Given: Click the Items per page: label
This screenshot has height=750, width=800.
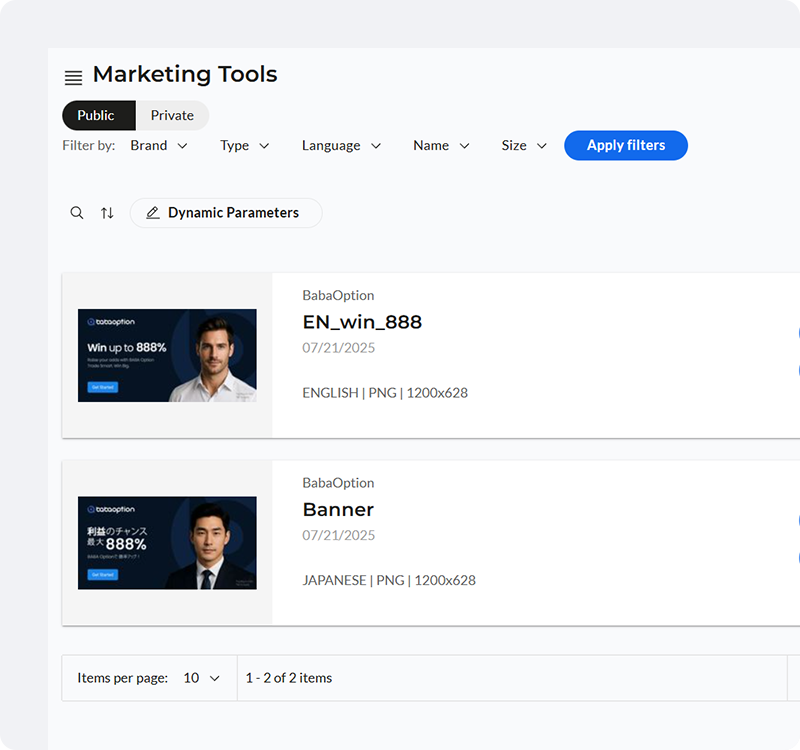Looking at the screenshot, I should pyautogui.click(x=122, y=678).
